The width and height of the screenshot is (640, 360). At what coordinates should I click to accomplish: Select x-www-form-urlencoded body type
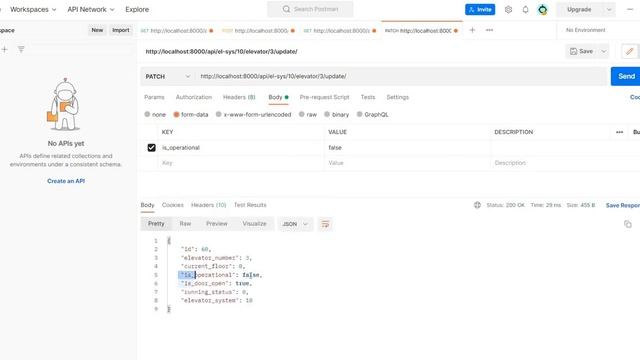tap(219, 114)
